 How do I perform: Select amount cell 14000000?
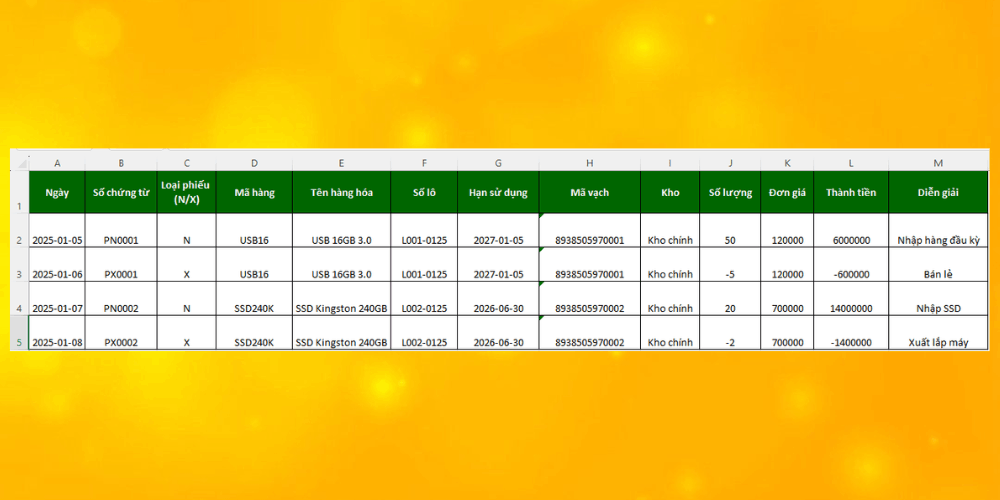pyautogui.click(x=851, y=298)
